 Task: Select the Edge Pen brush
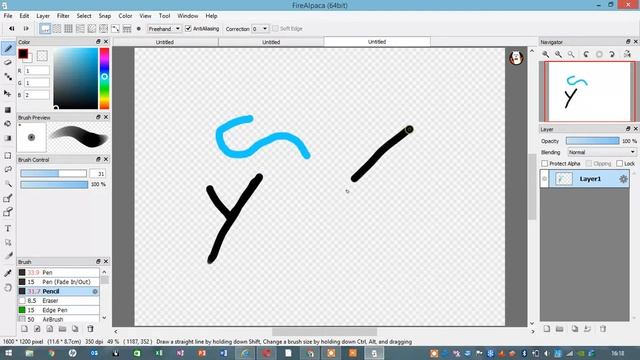coord(58,310)
